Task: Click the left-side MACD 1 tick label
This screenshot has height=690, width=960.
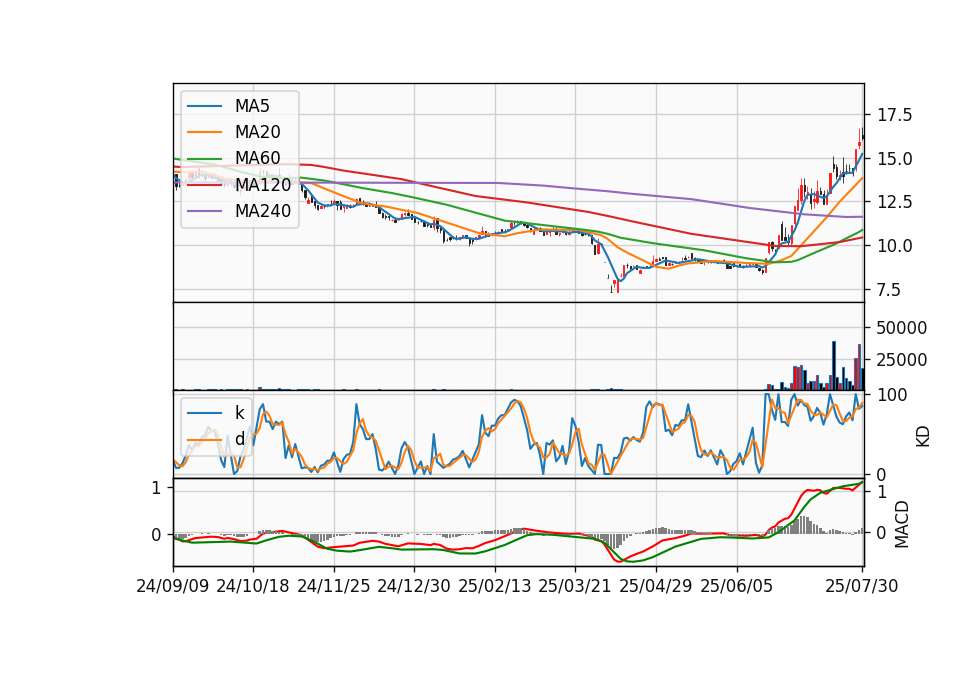Action: click(156, 488)
